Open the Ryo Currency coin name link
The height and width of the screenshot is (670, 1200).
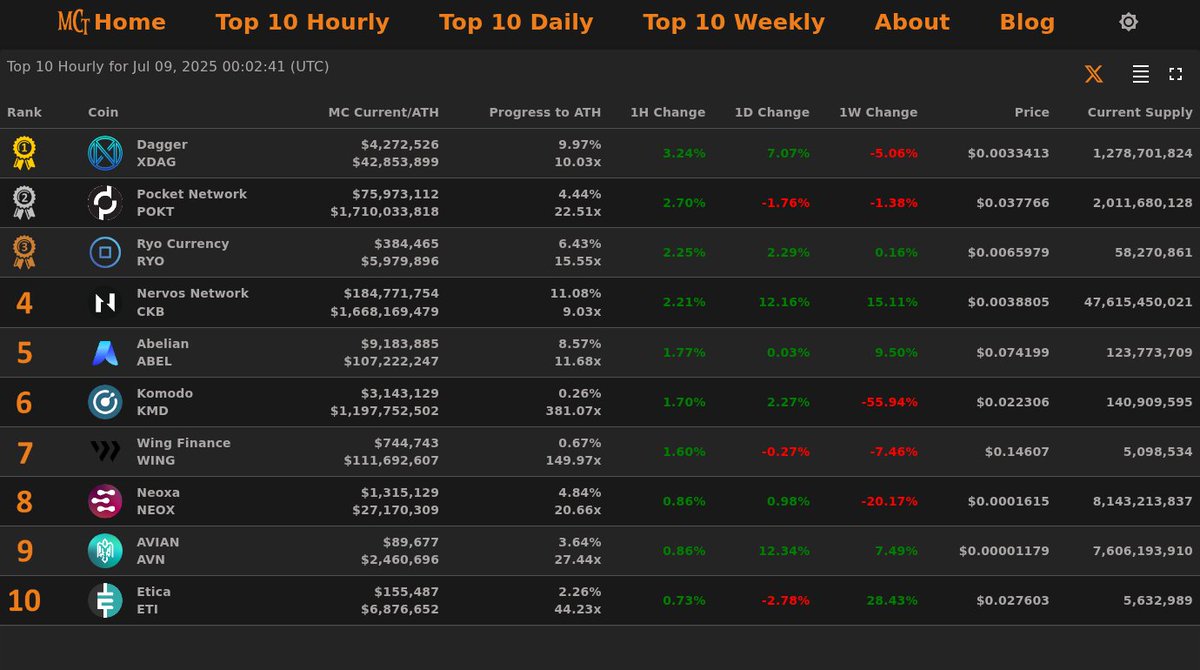point(183,244)
